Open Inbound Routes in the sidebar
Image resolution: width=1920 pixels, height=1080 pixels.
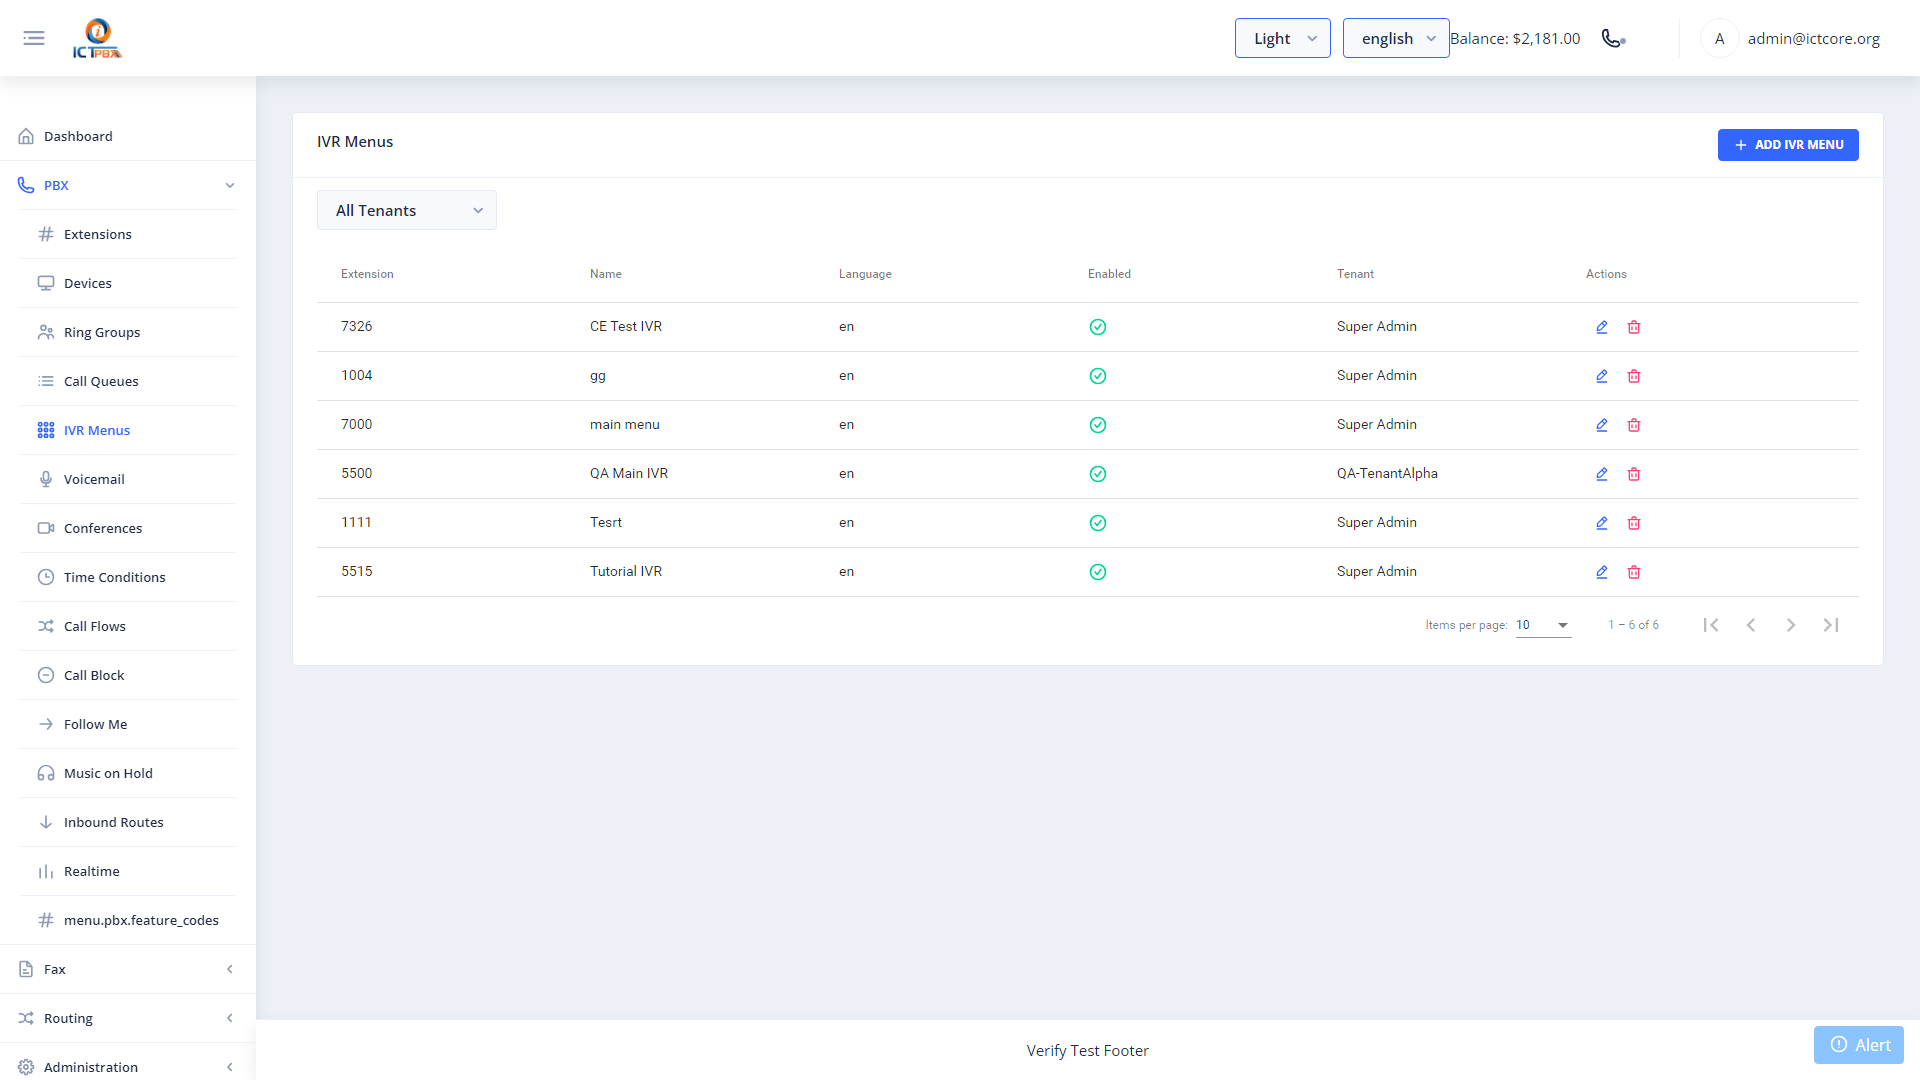click(128, 822)
